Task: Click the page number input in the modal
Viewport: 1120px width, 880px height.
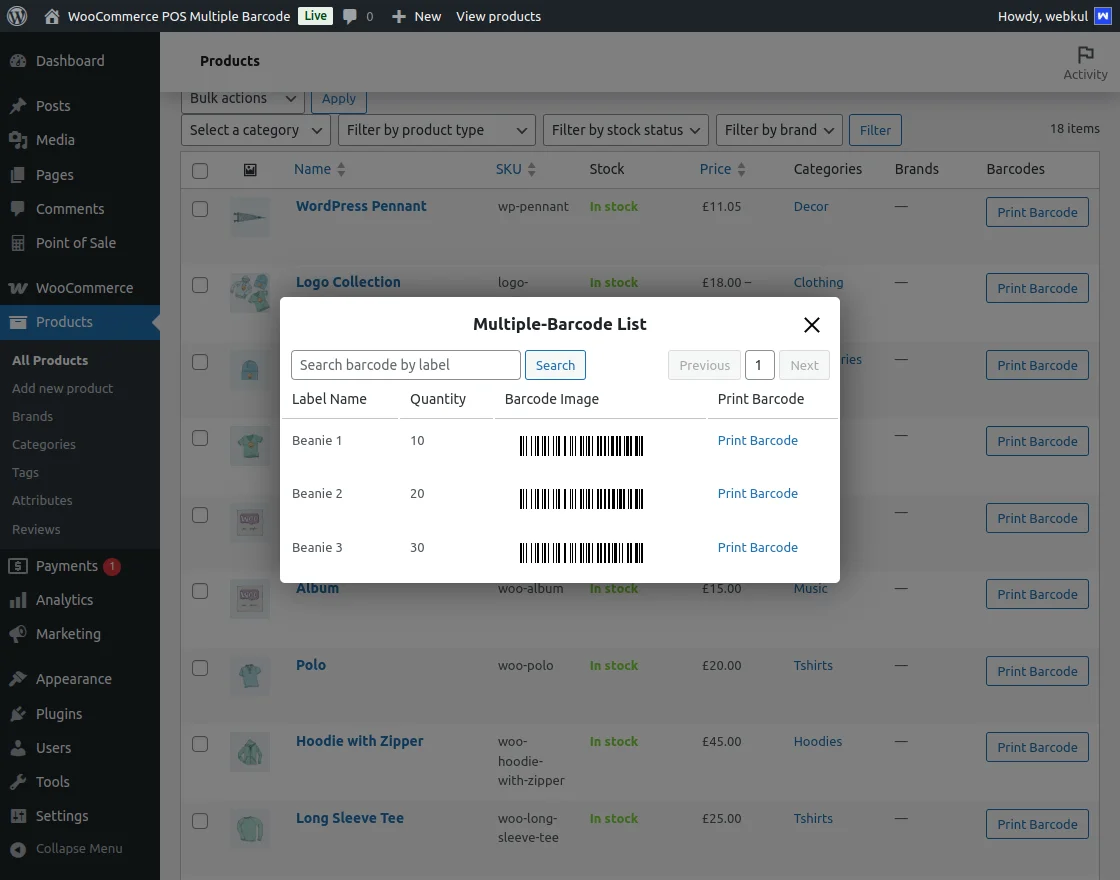Action: point(759,365)
